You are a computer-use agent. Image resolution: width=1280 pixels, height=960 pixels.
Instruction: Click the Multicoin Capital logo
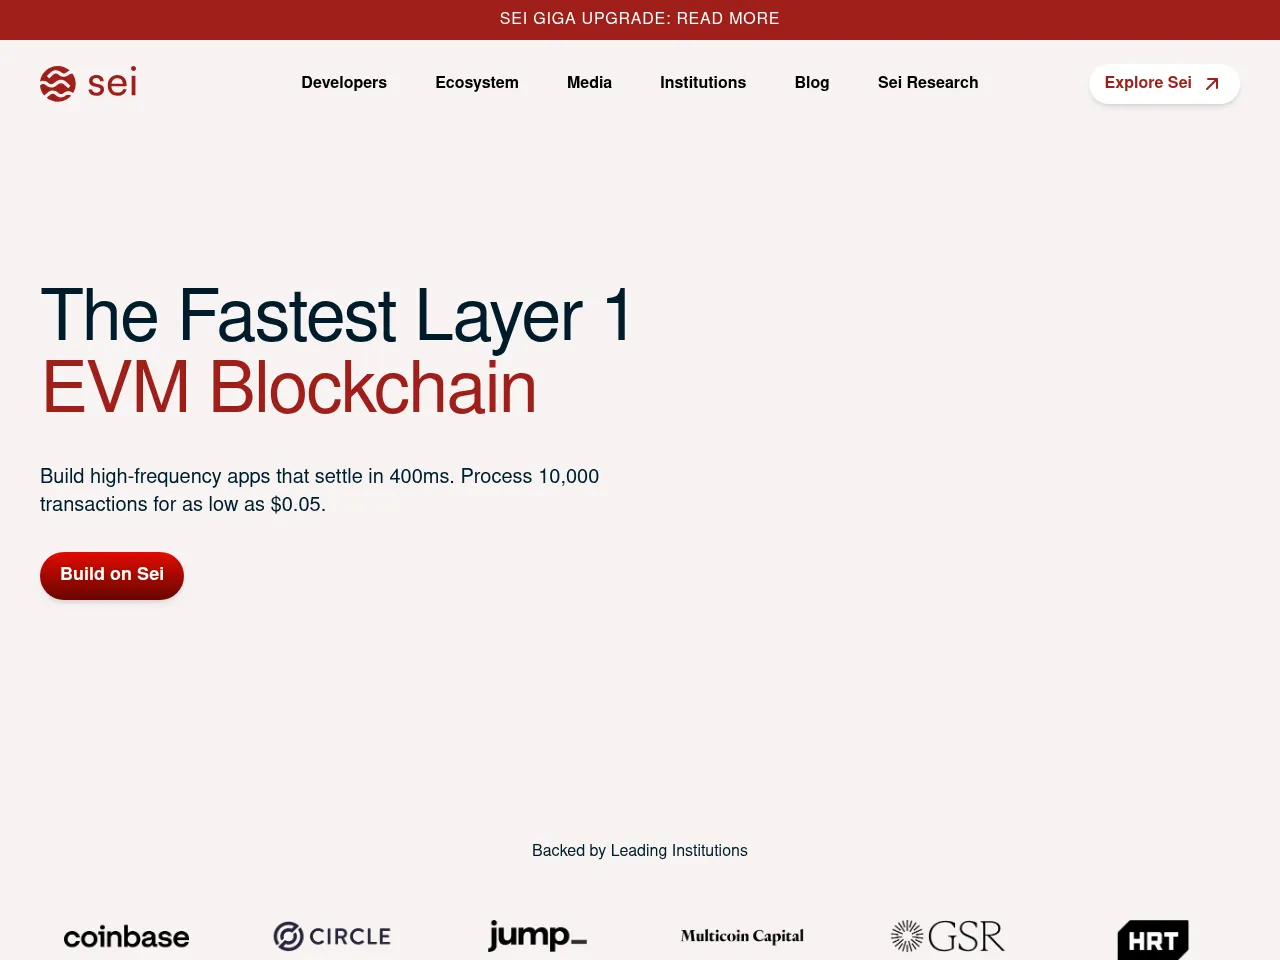[x=742, y=936]
